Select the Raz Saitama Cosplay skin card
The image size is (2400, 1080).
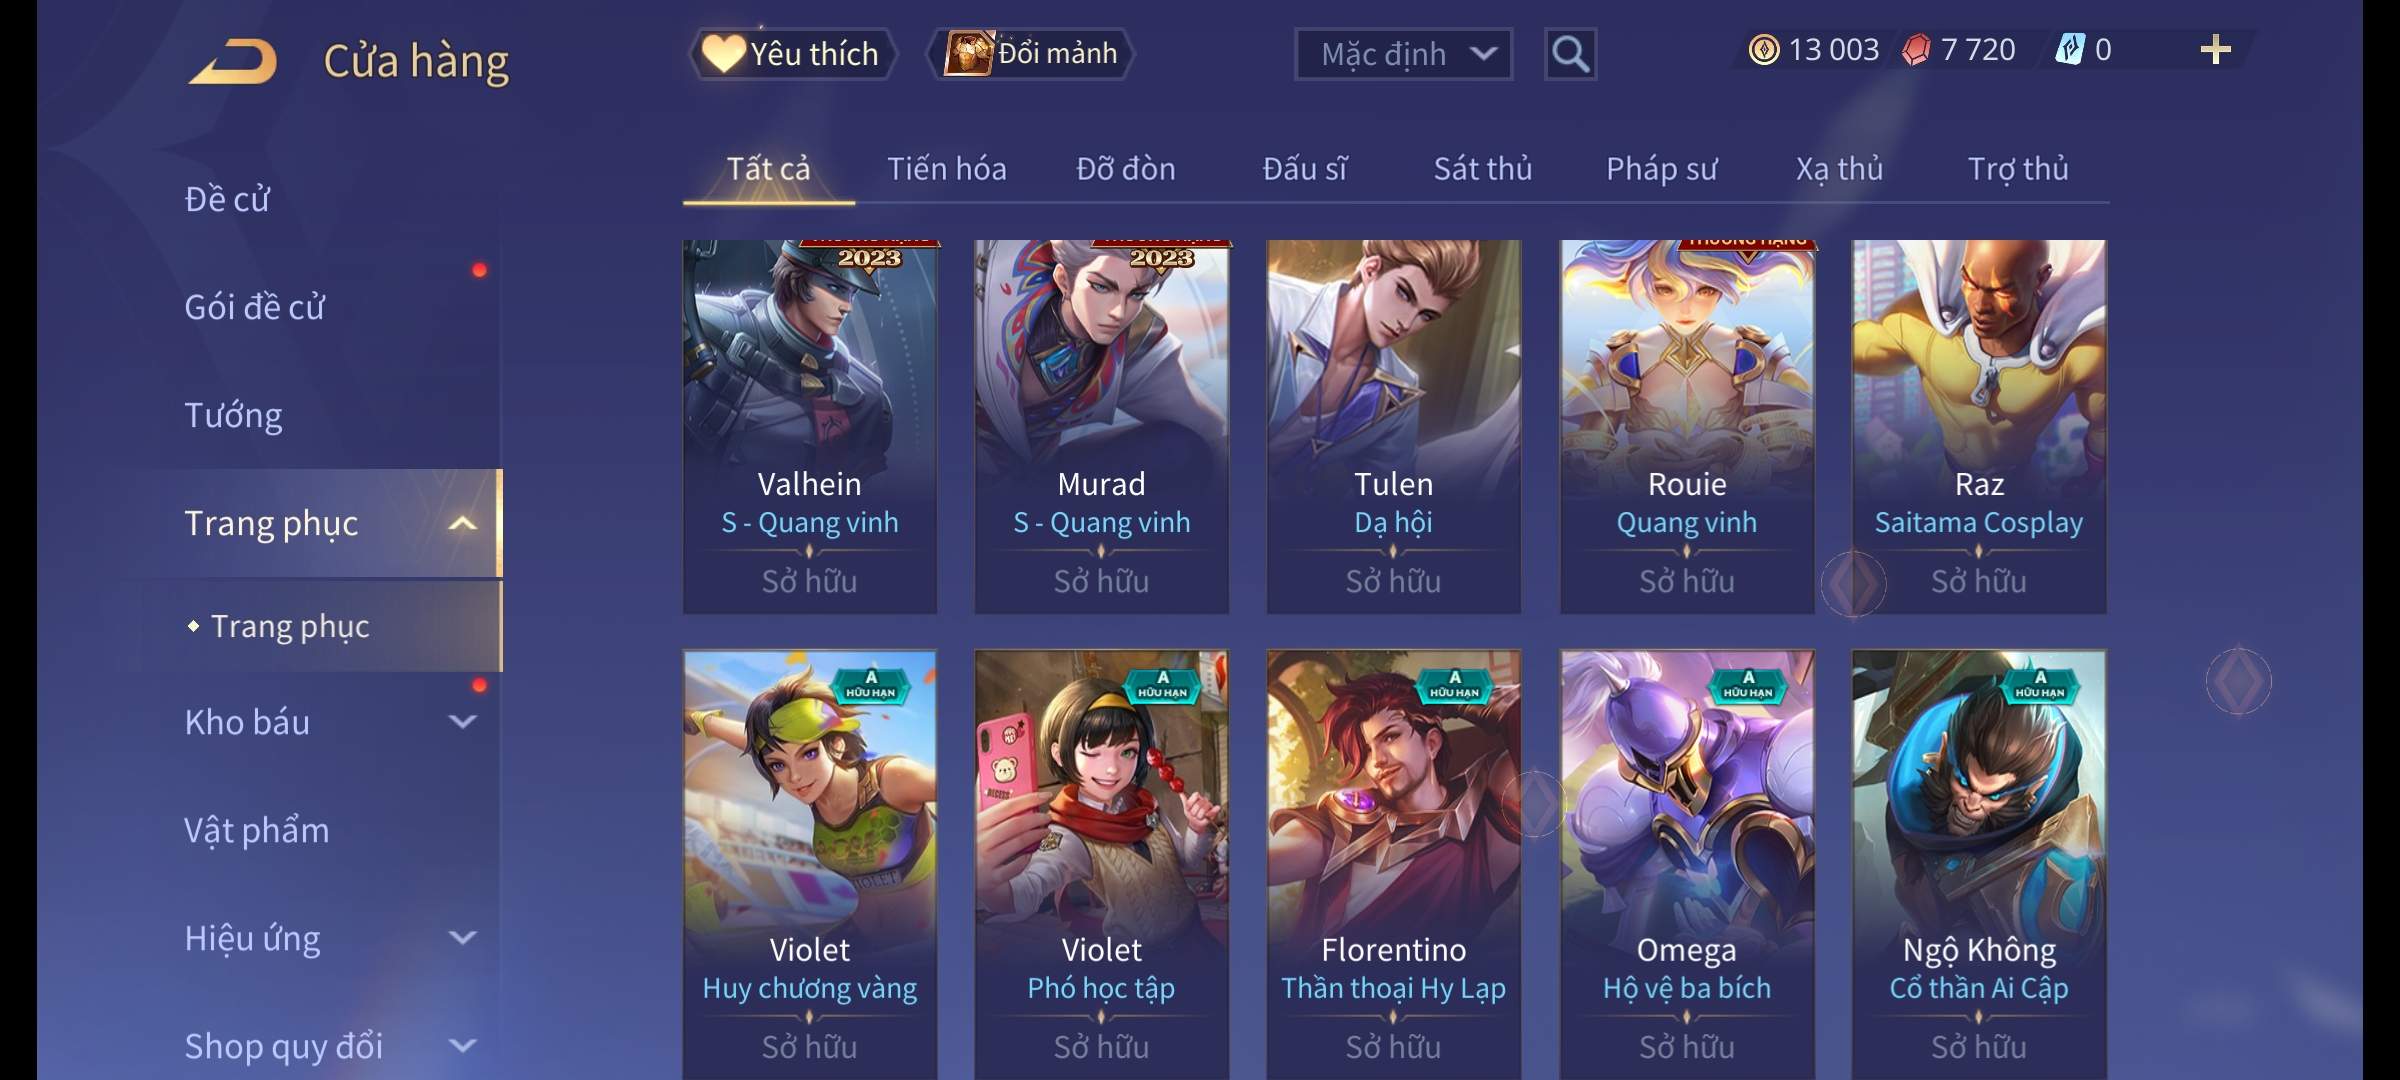(1979, 426)
